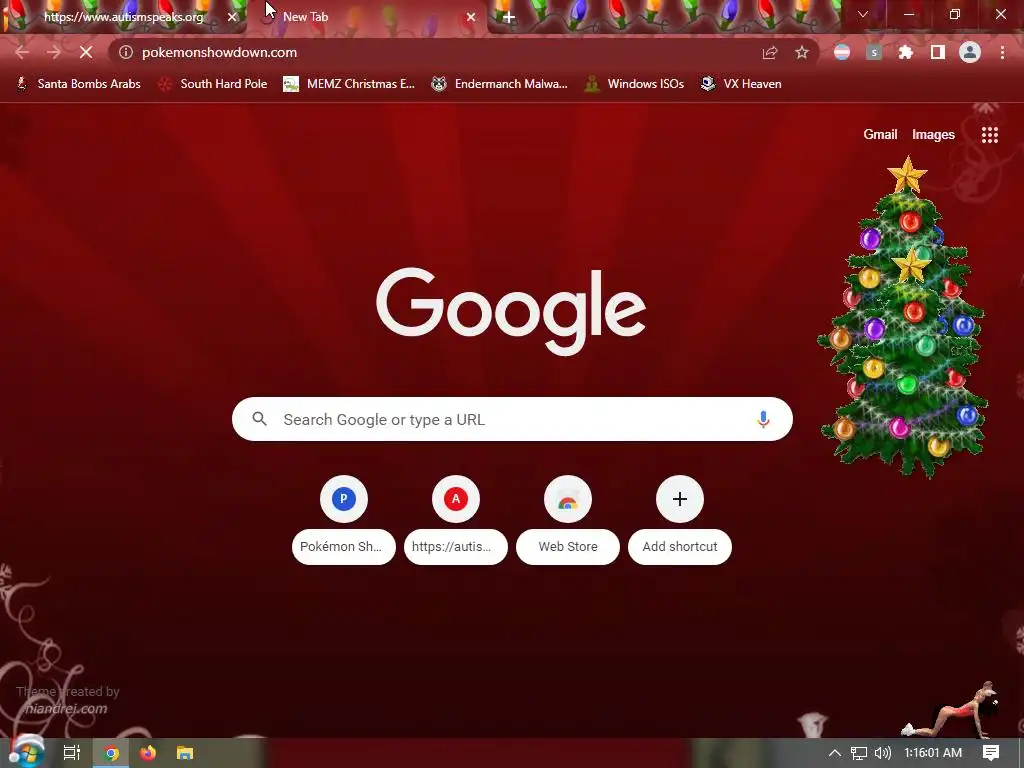Open the Images link
This screenshot has height=768, width=1024.
pyautogui.click(x=933, y=135)
